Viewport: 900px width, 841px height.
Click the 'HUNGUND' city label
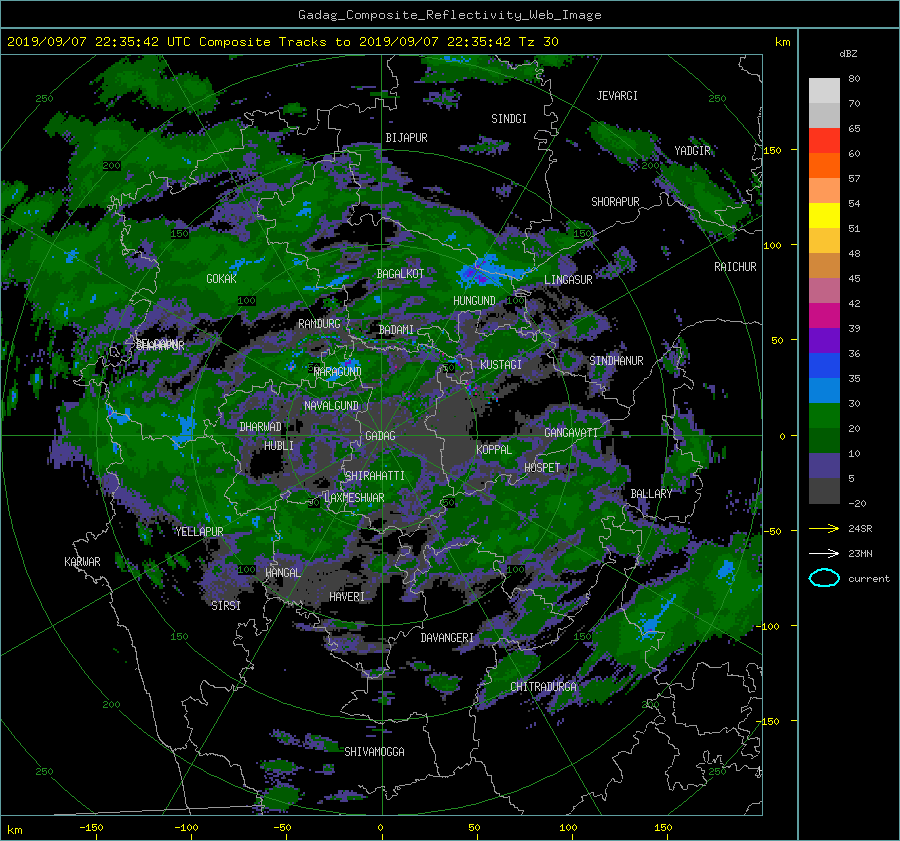tap(474, 301)
